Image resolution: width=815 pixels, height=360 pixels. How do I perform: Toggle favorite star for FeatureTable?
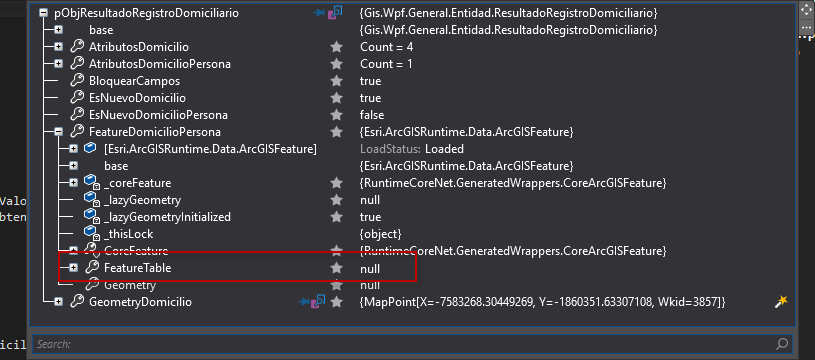(337, 268)
